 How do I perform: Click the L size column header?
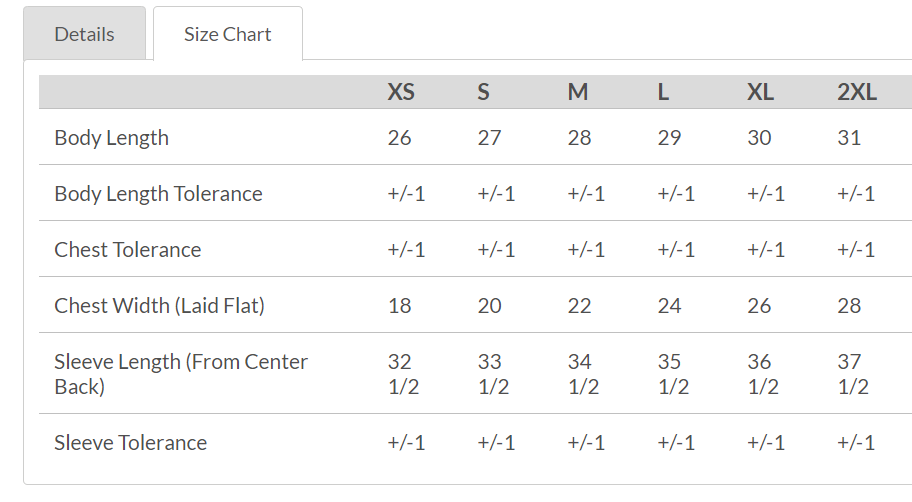(x=663, y=92)
